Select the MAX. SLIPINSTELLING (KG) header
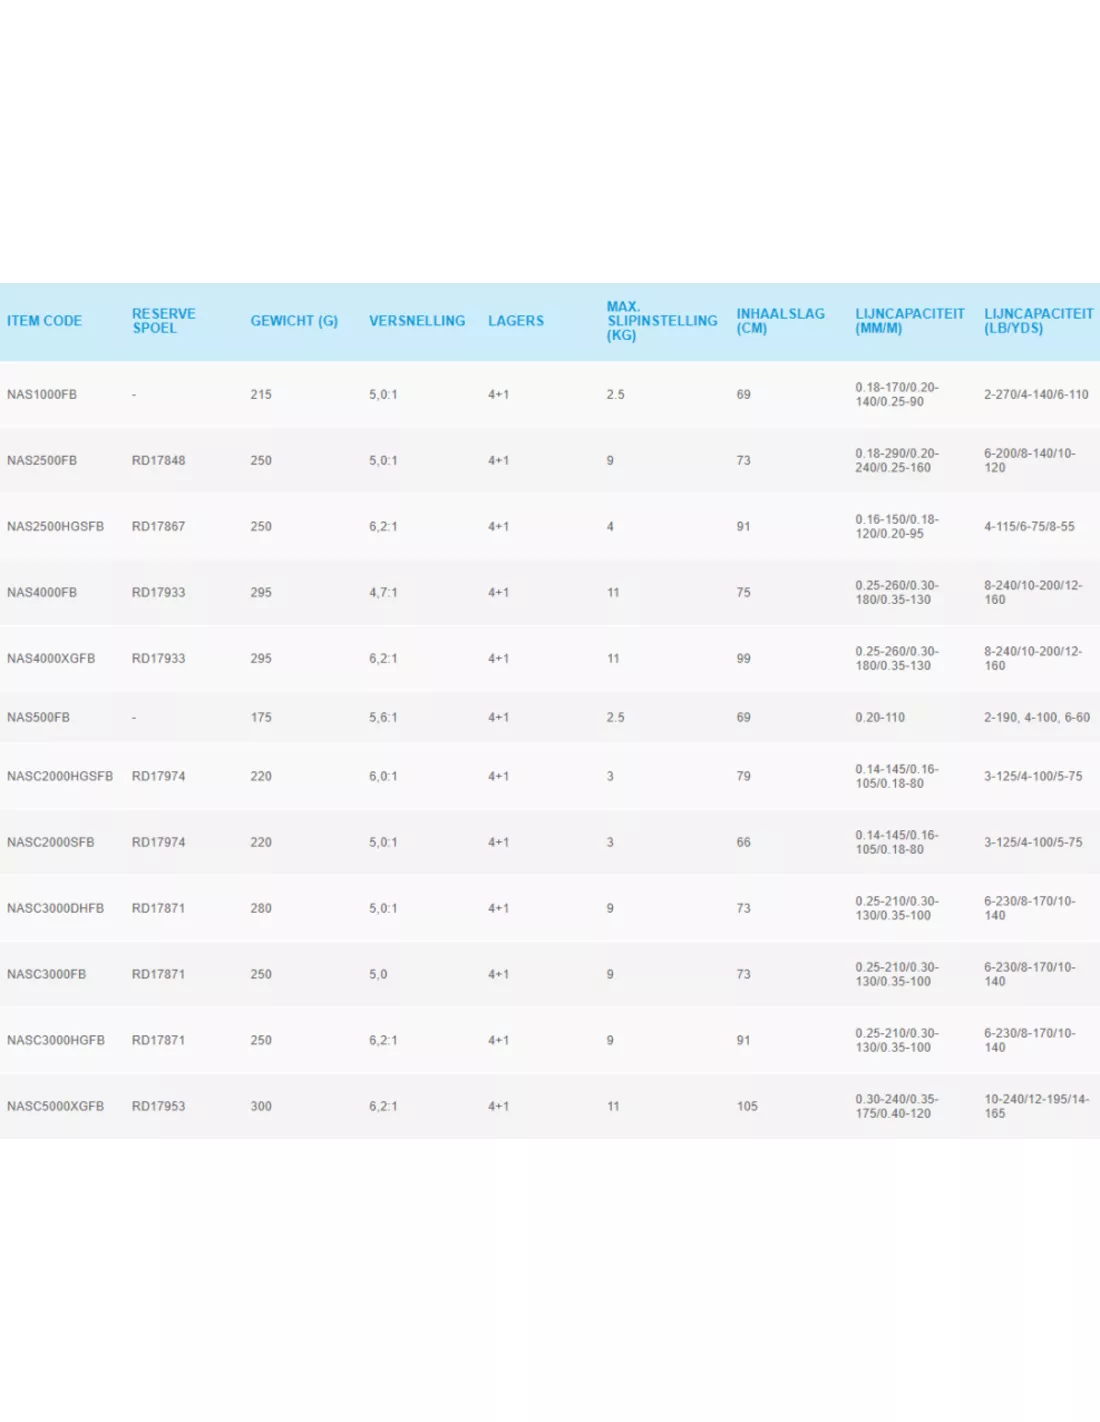1100x1422 pixels. click(661, 321)
